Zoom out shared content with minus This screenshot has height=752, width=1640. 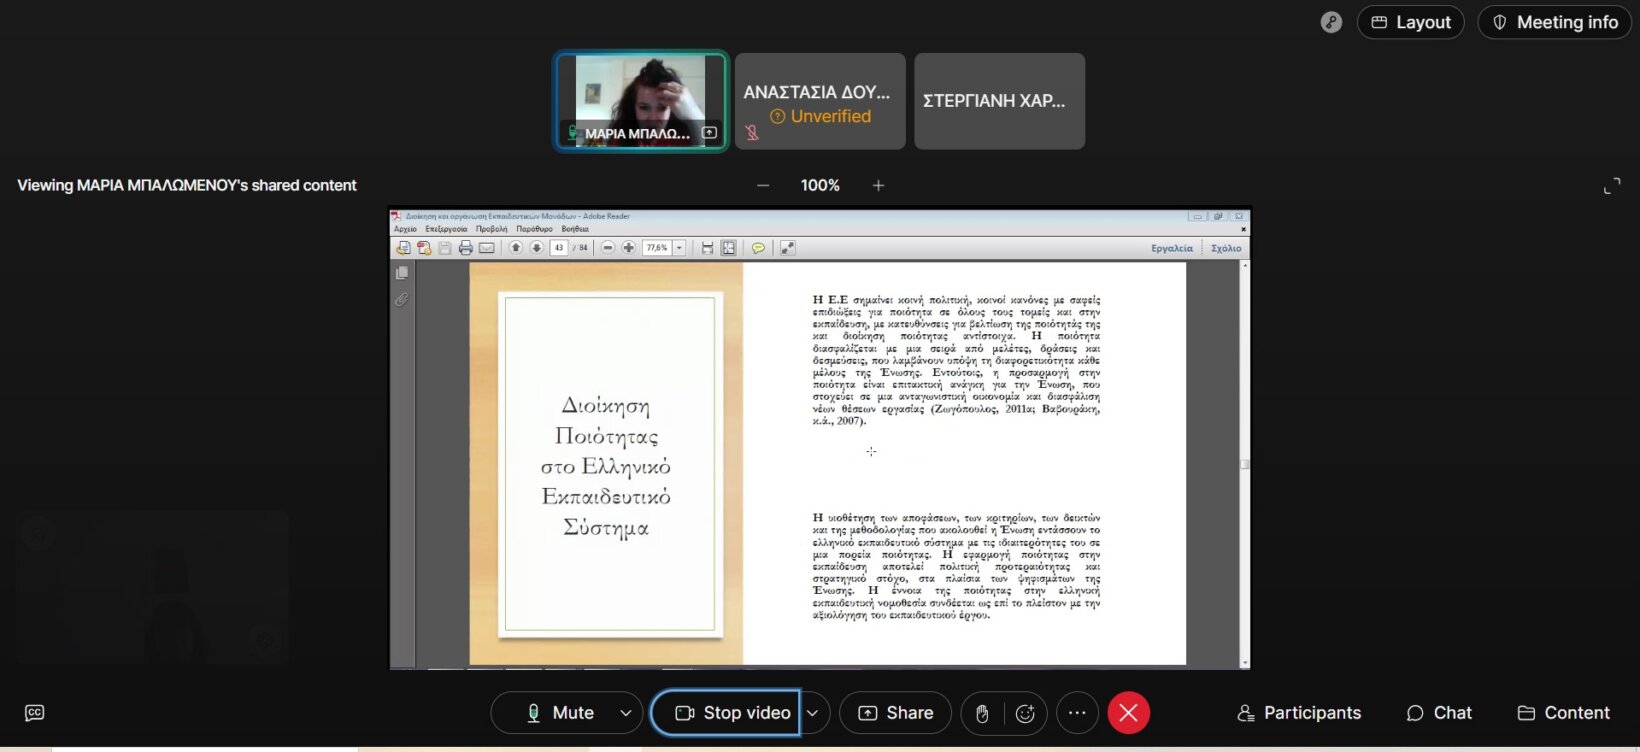(763, 185)
